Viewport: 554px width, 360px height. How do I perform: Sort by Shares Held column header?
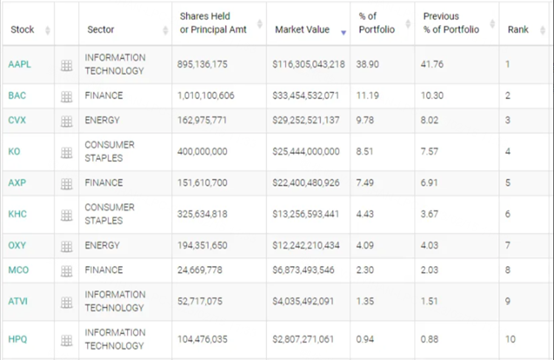pos(213,23)
